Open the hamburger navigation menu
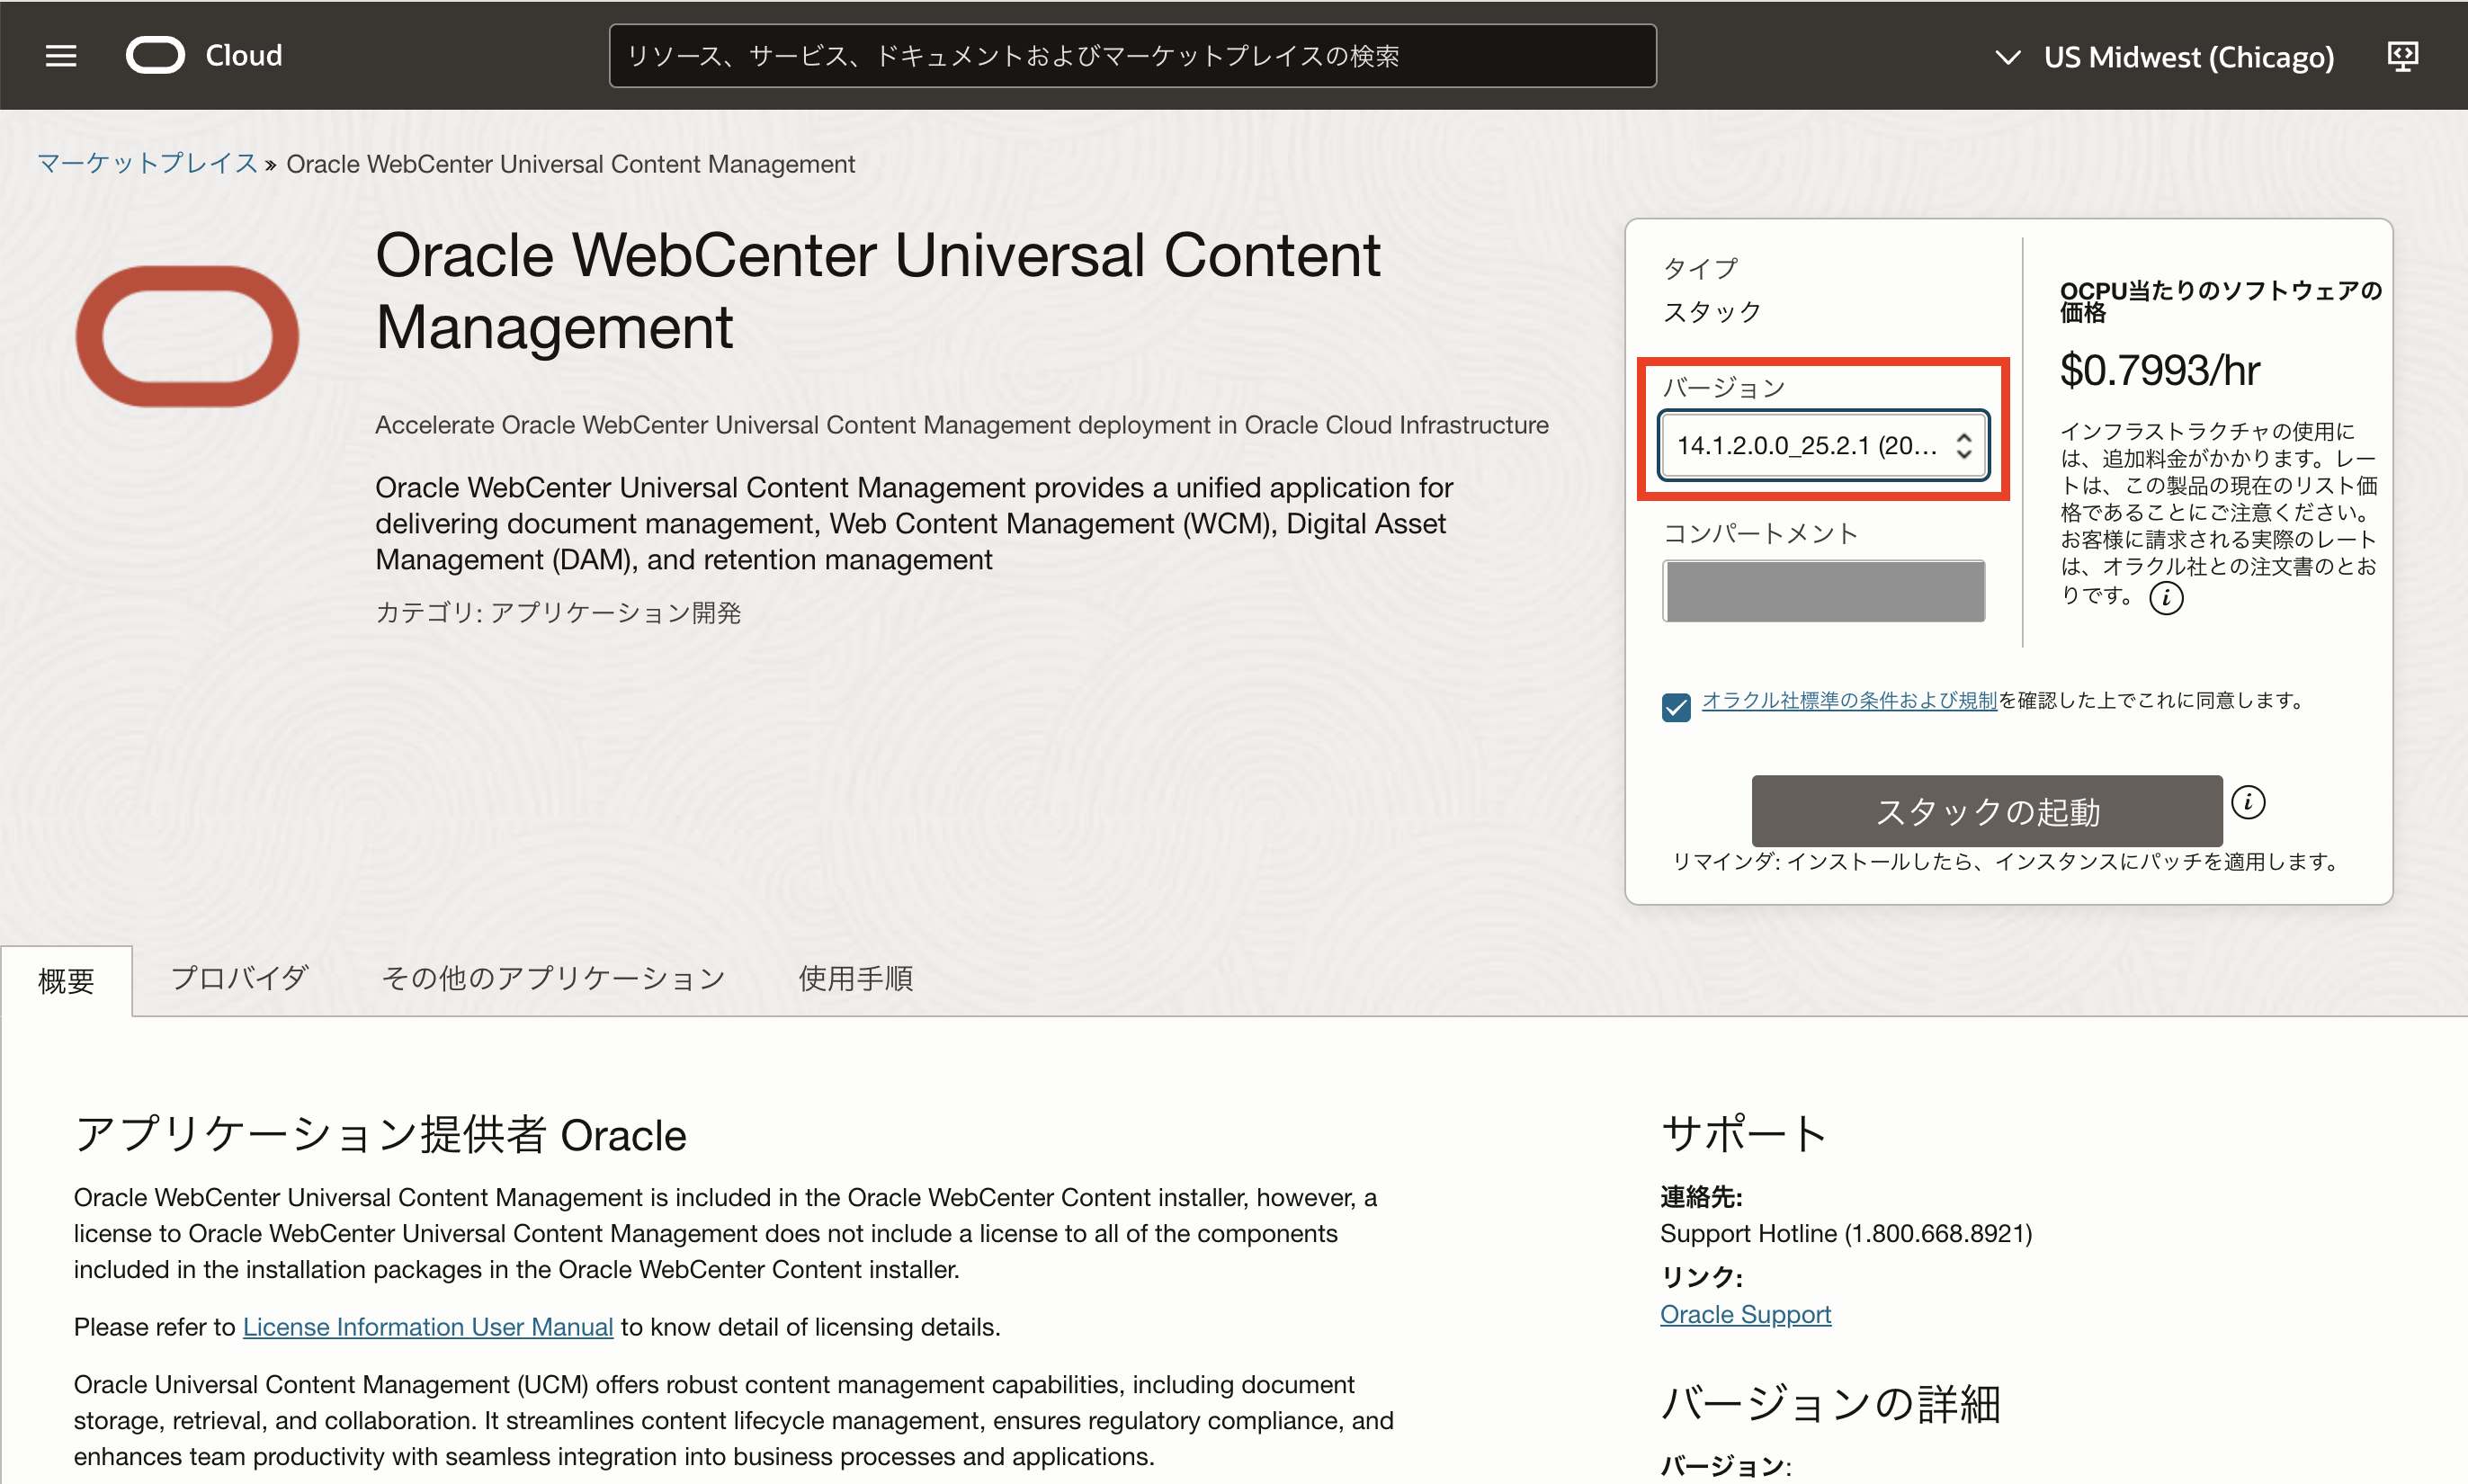This screenshot has width=2468, height=1484. point(61,56)
